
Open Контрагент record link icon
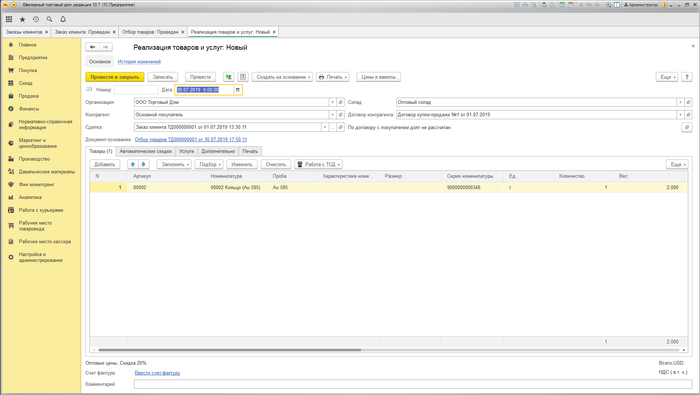pos(341,115)
